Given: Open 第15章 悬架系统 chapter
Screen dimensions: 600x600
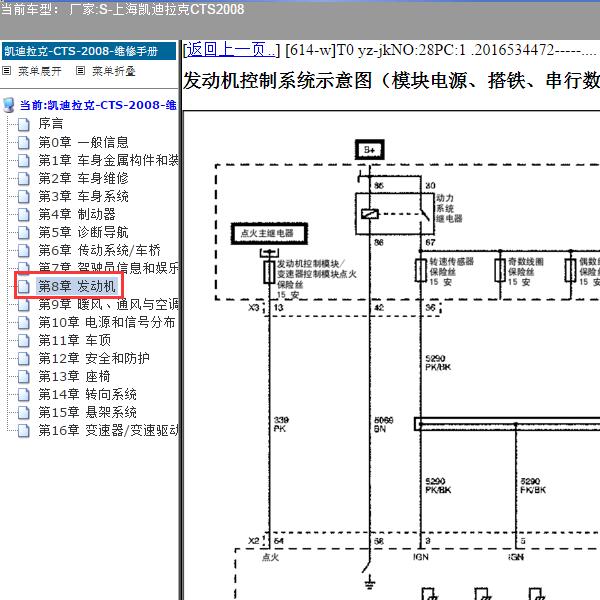Looking at the screenshot, I should click(88, 412).
